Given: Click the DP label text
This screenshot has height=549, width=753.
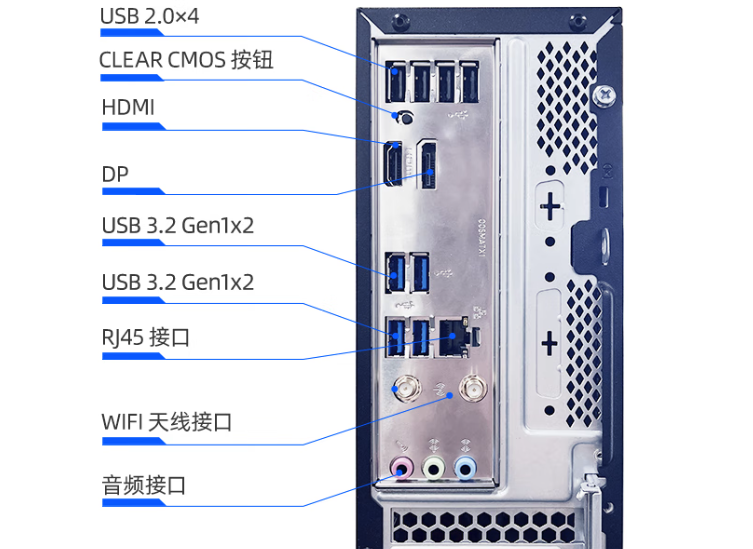Looking at the screenshot, I should pos(115,174).
